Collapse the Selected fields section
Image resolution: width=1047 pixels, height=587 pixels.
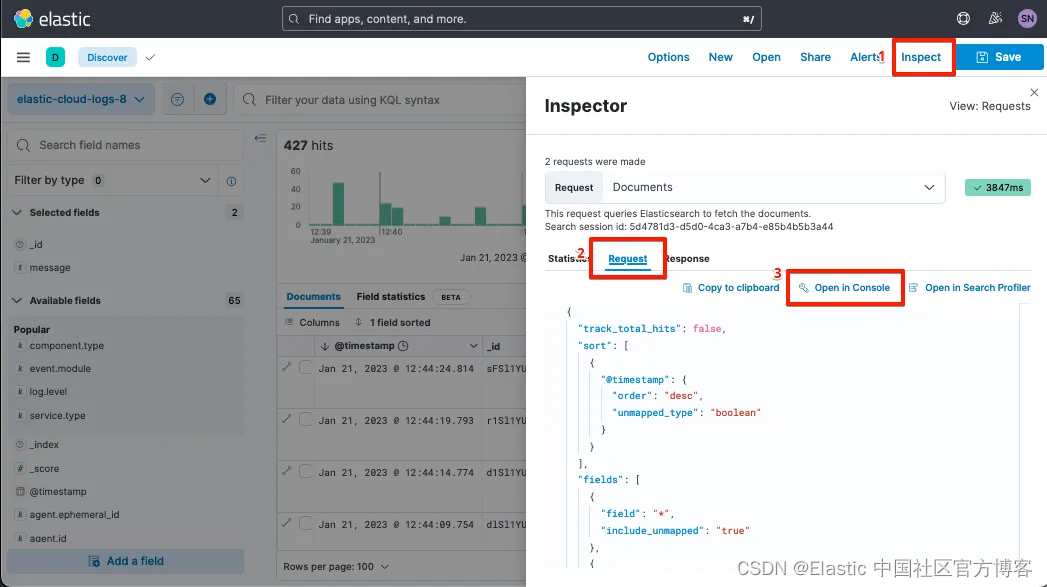click(17, 212)
